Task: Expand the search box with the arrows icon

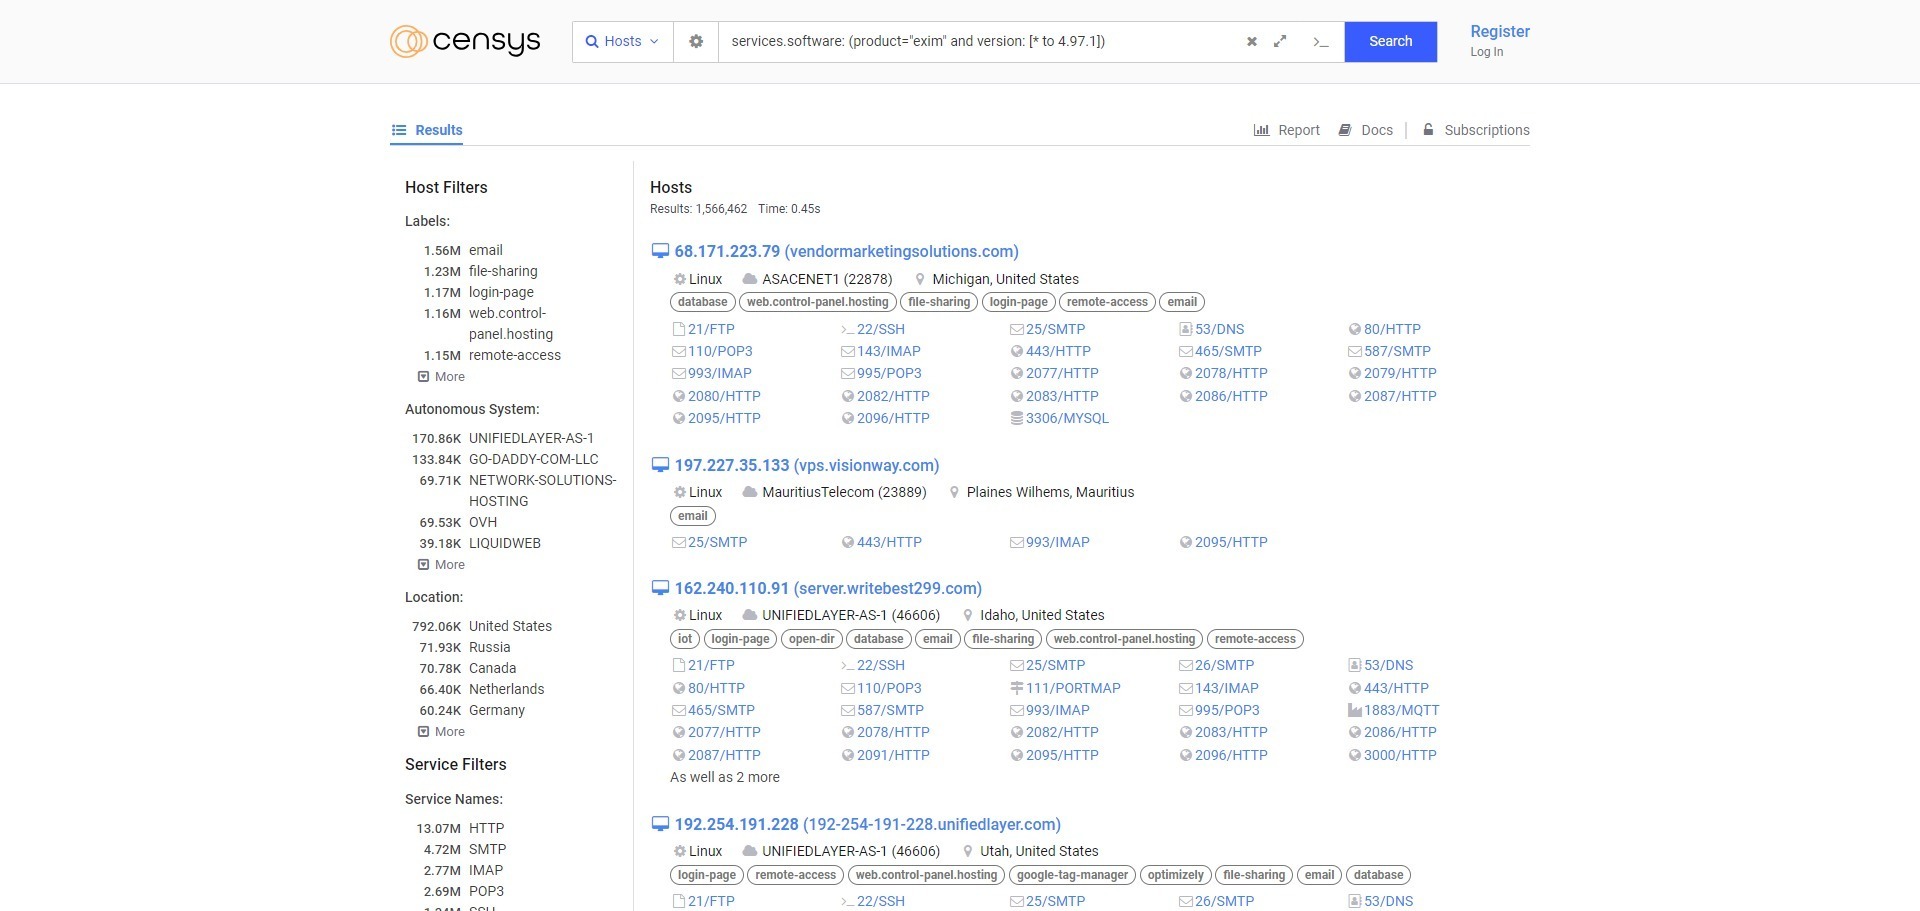Action: [x=1280, y=41]
